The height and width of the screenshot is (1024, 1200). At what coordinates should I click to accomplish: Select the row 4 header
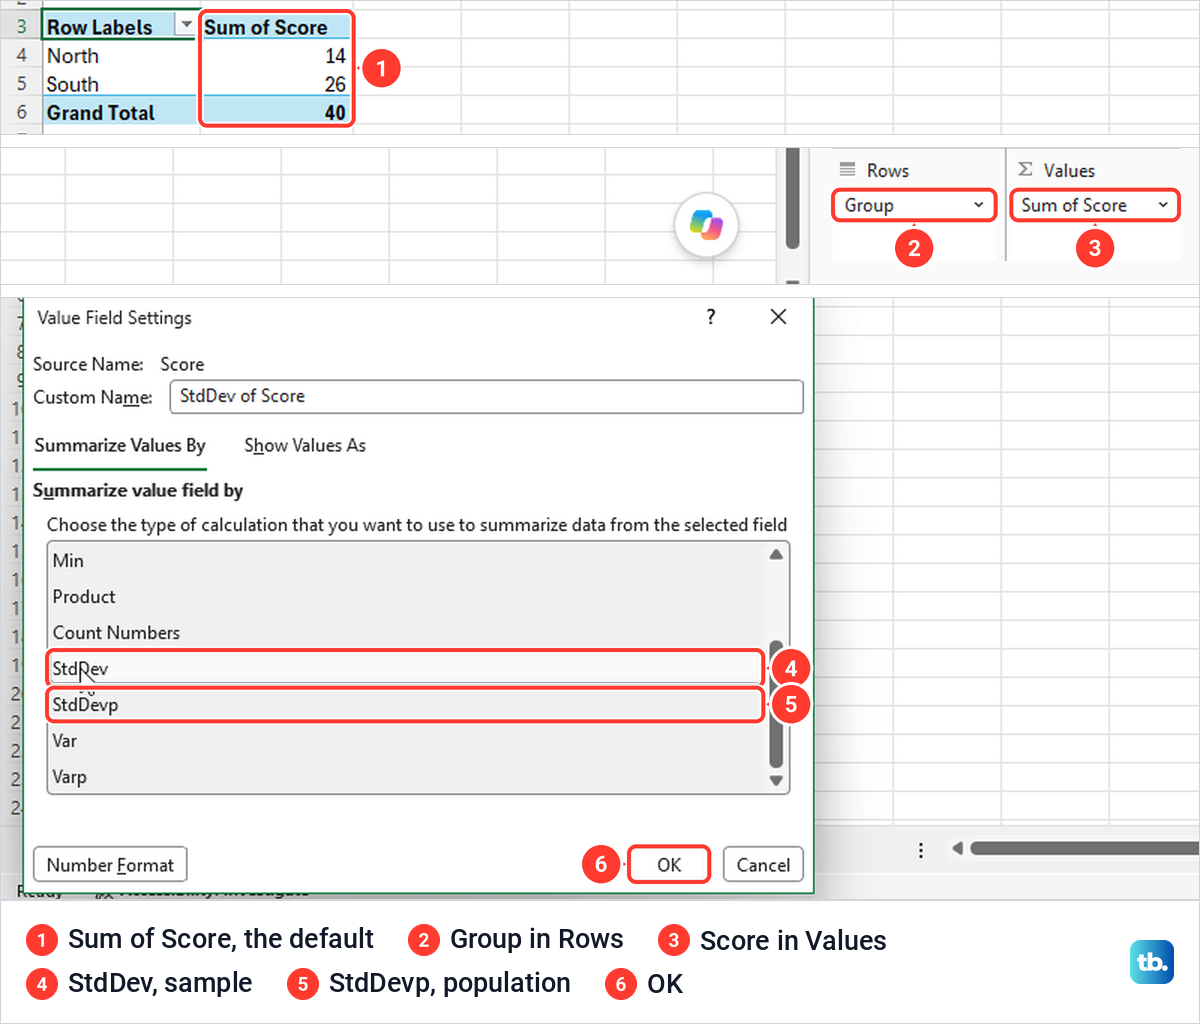(x=21, y=56)
